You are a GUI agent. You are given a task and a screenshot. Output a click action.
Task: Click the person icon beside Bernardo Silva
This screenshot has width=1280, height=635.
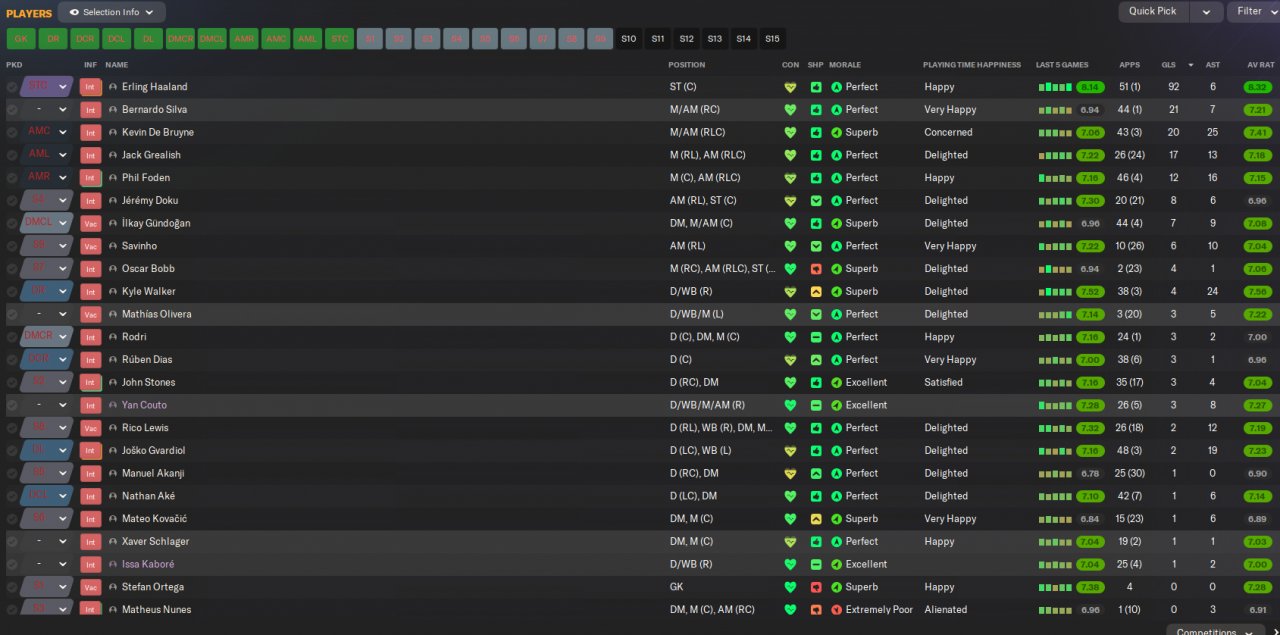tap(113, 110)
